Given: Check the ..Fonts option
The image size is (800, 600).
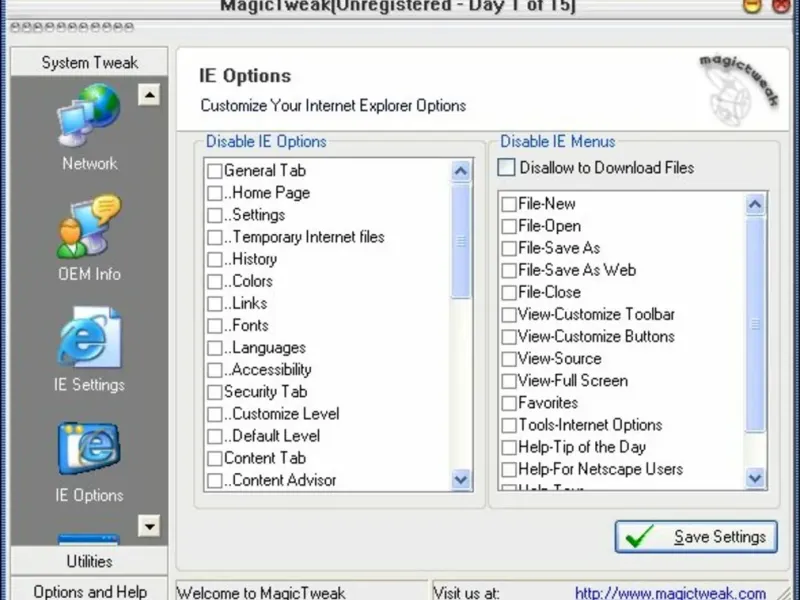Looking at the screenshot, I should (215, 326).
